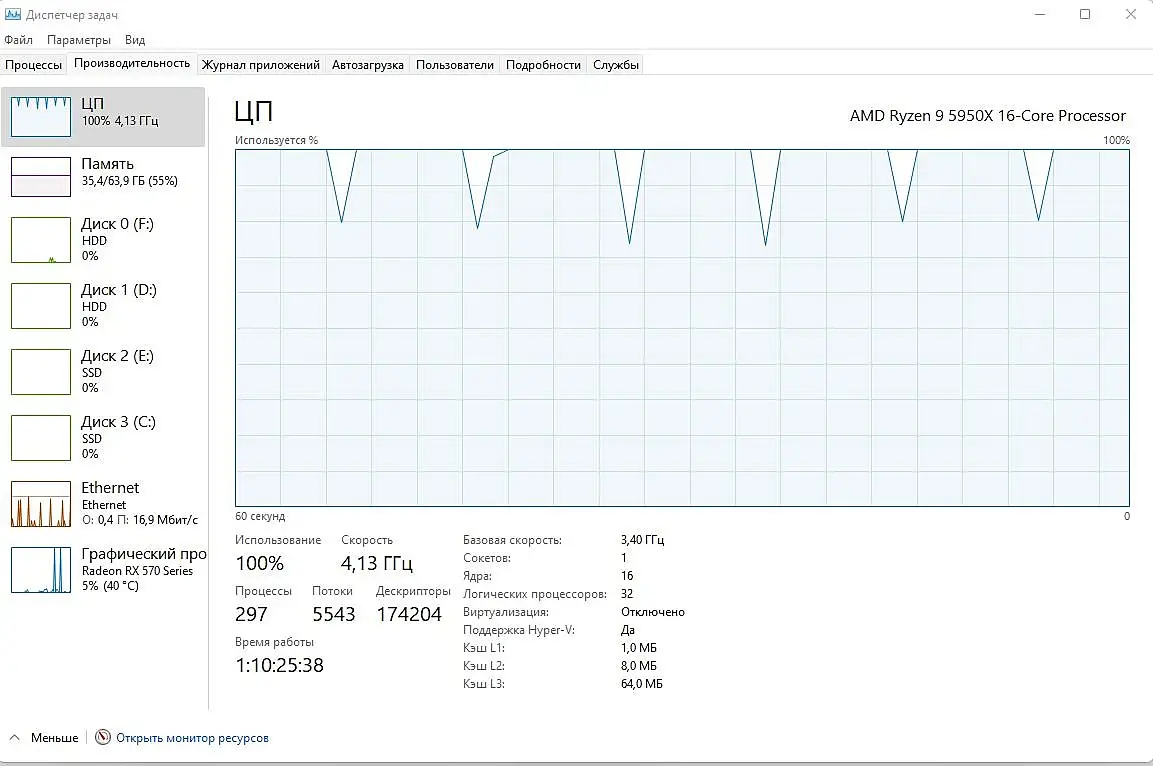Open the Radeon RX 570 GPU graph
Viewport: 1153px width, 766px height.
[41, 570]
